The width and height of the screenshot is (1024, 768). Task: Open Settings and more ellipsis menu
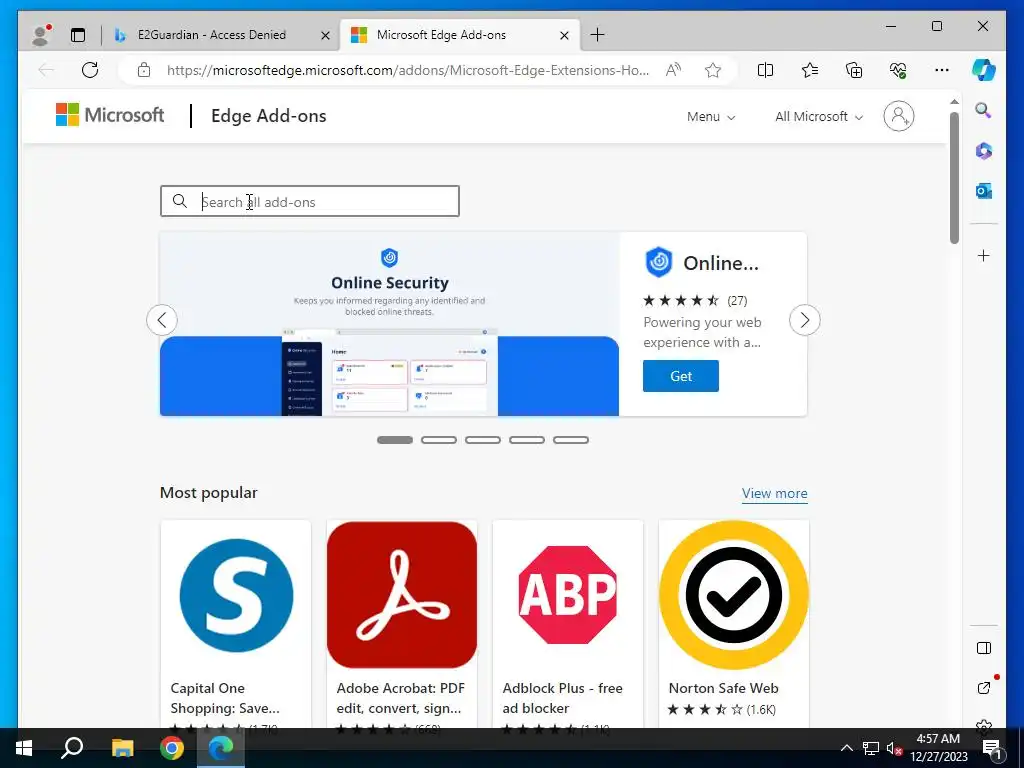pyautogui.click(x=942, y=70)
